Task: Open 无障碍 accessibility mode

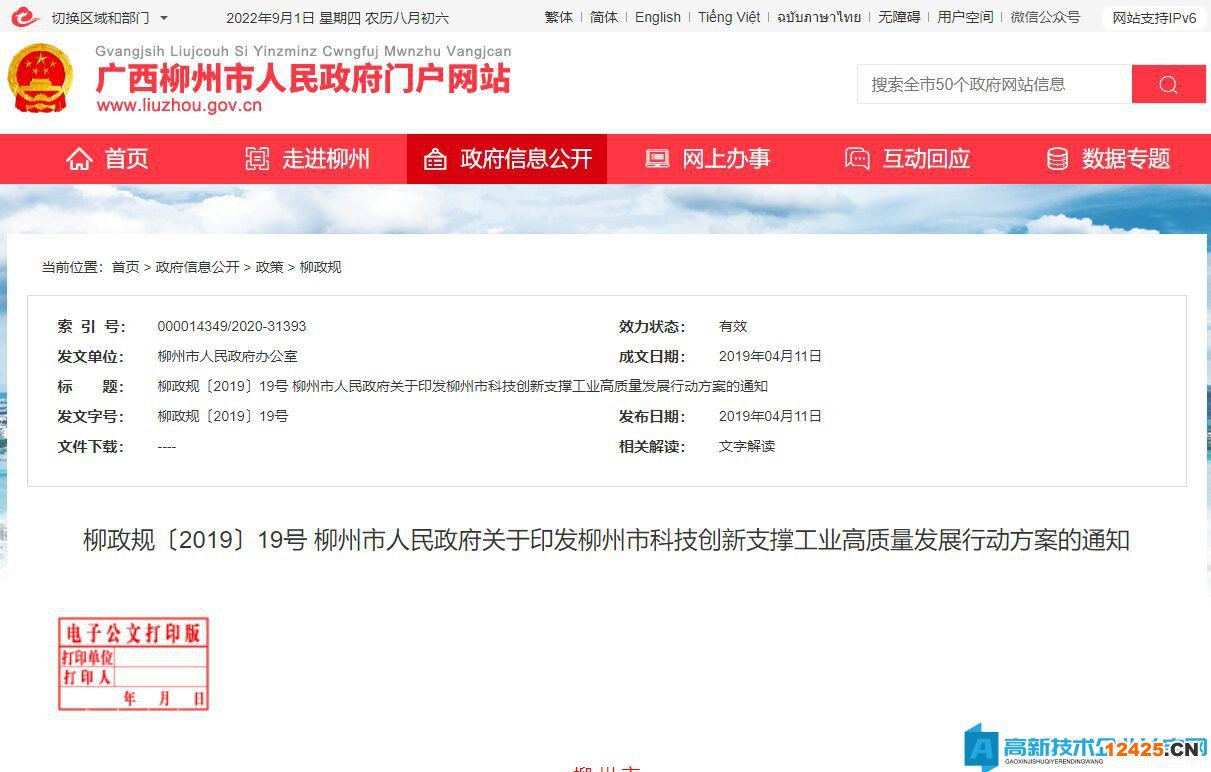Action: tap(899, 17)
